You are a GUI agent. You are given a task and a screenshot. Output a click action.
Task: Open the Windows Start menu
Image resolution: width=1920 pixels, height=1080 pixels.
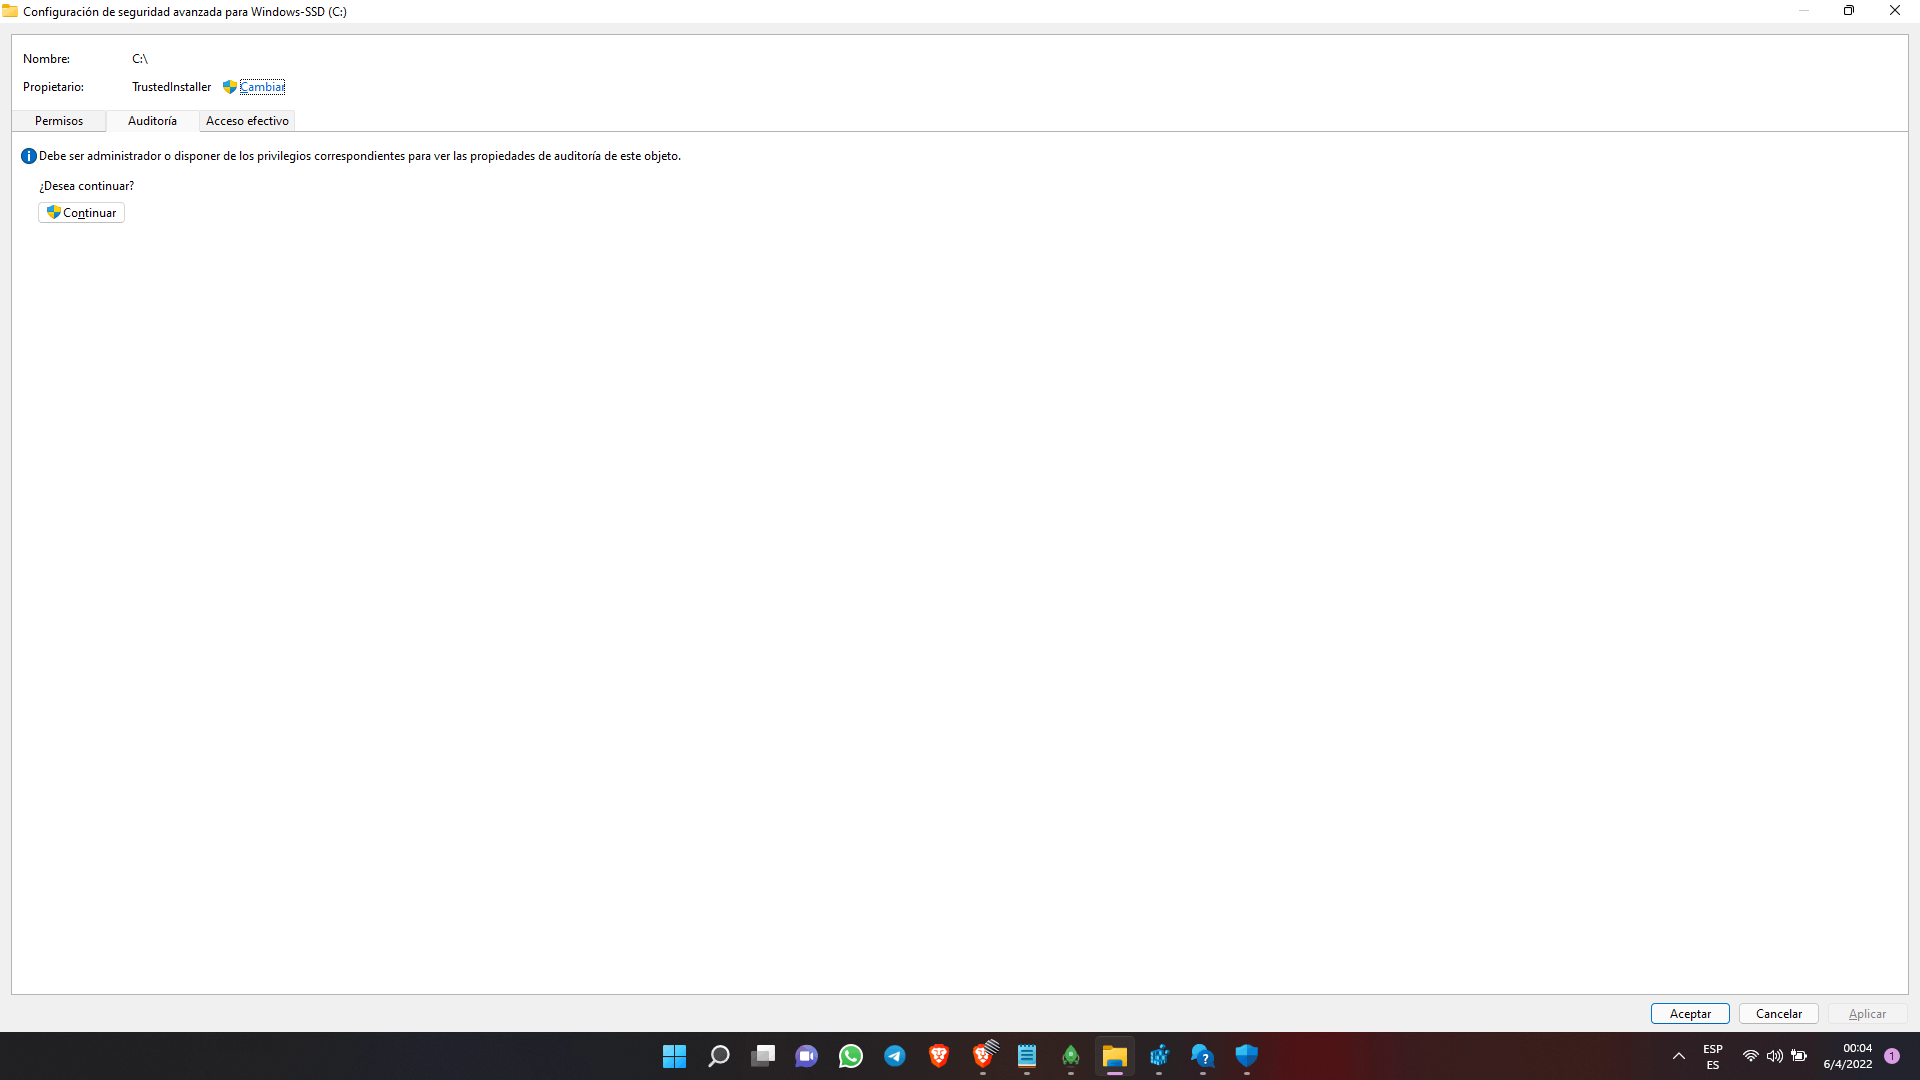[675, 1056]
